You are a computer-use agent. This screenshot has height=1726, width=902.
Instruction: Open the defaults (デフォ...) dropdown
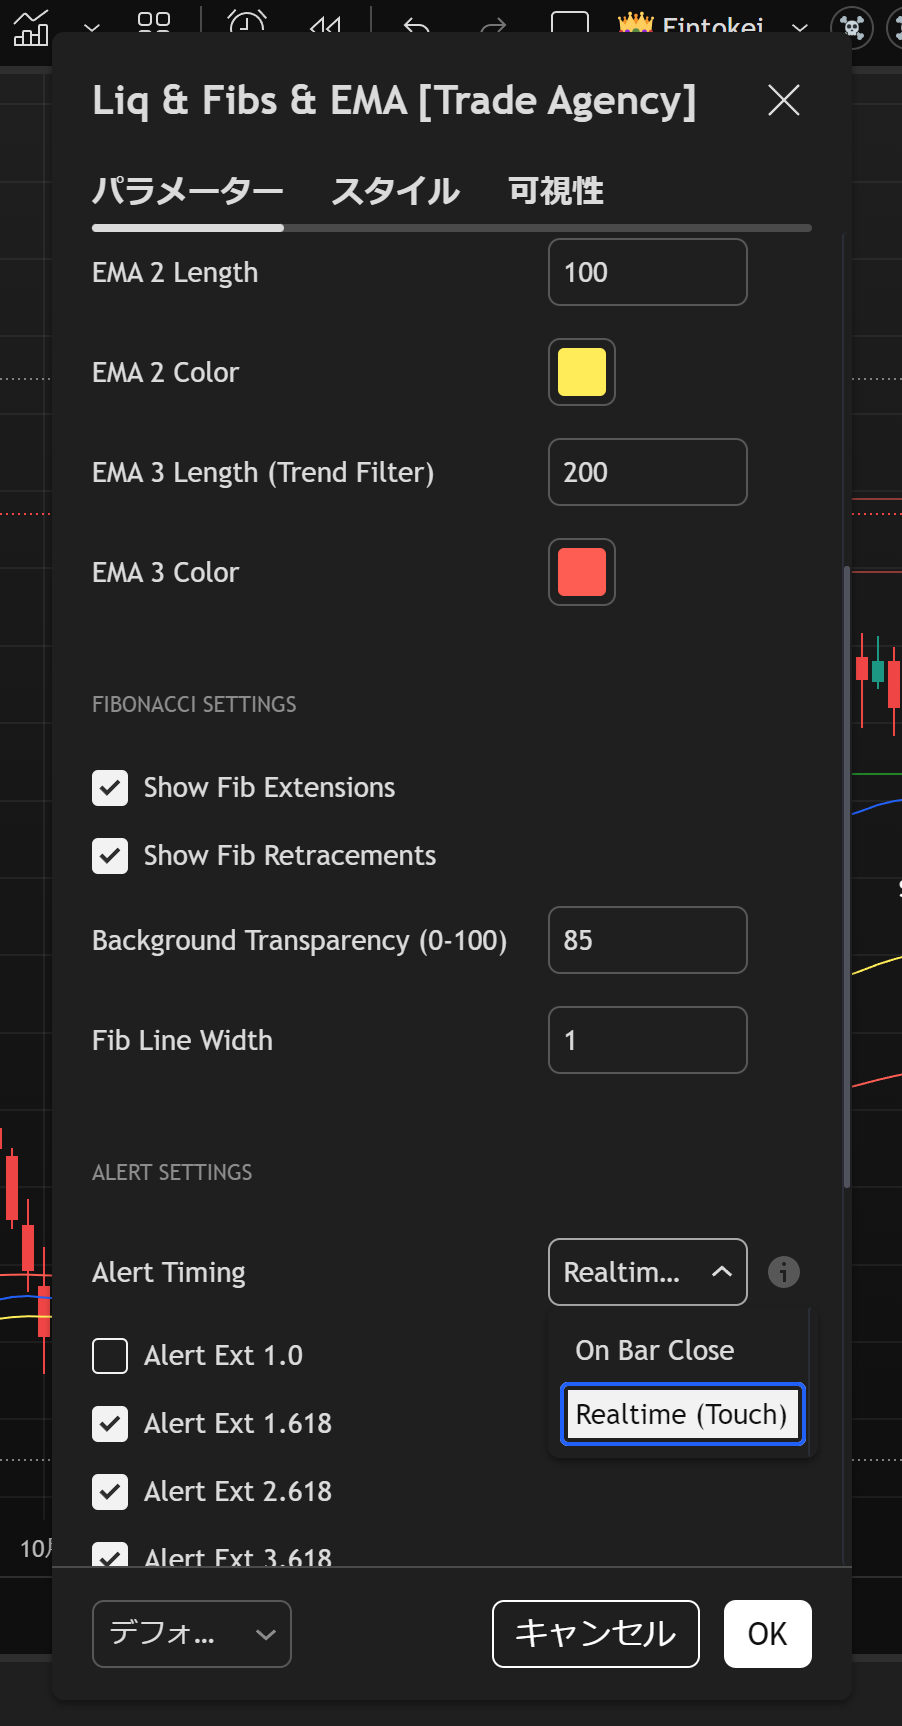pos(191,1634)
